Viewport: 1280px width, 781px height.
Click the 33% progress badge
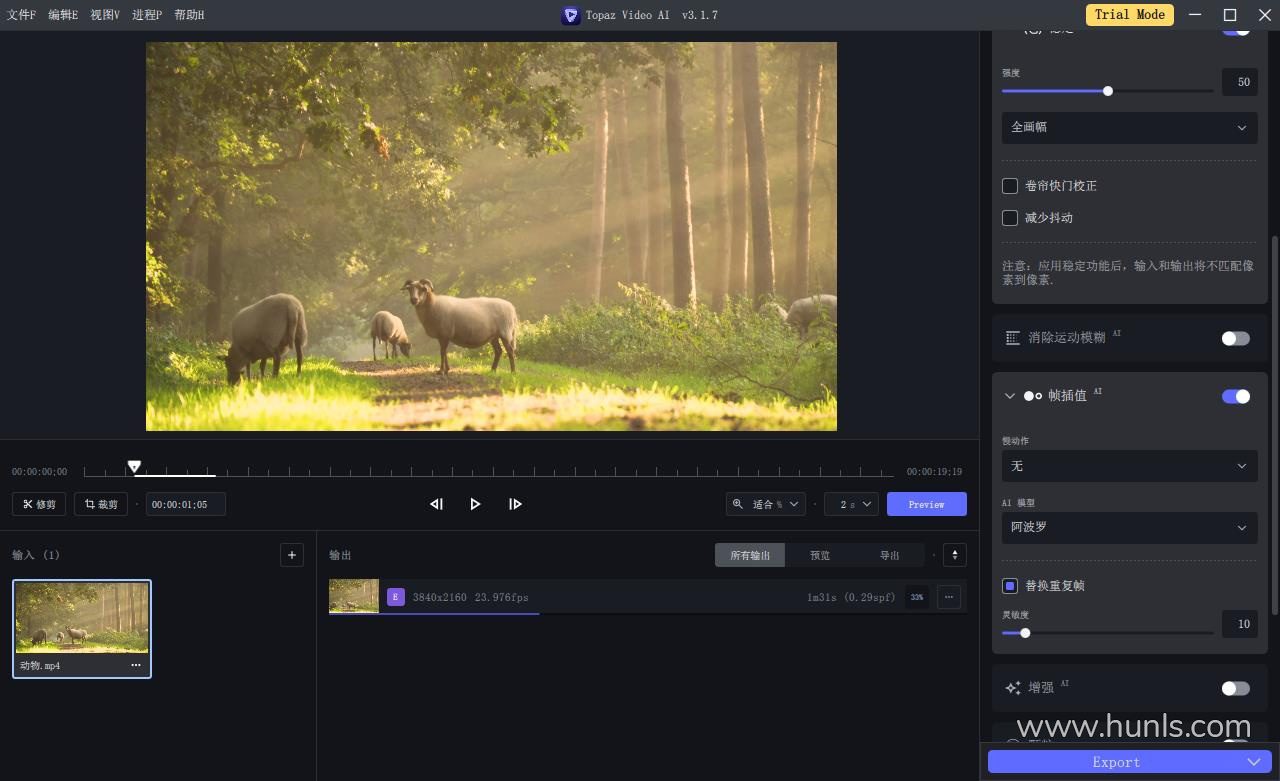point(916,597)
